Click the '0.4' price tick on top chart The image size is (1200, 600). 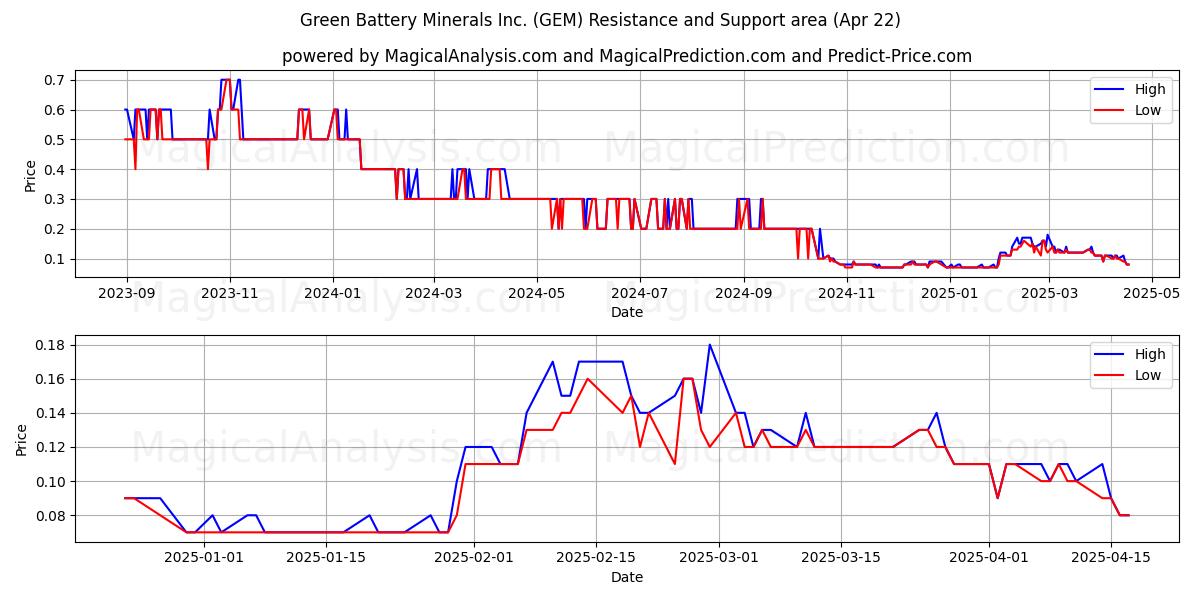pyautogui.click(x=56, y=170)
